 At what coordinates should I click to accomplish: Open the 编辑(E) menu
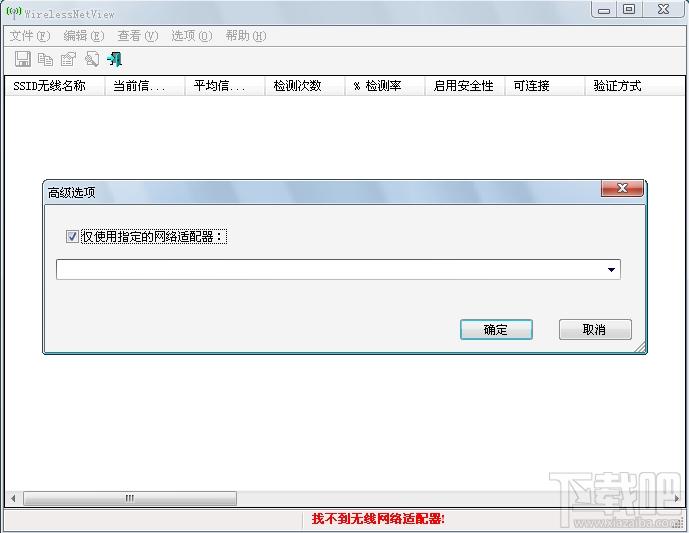83,36
